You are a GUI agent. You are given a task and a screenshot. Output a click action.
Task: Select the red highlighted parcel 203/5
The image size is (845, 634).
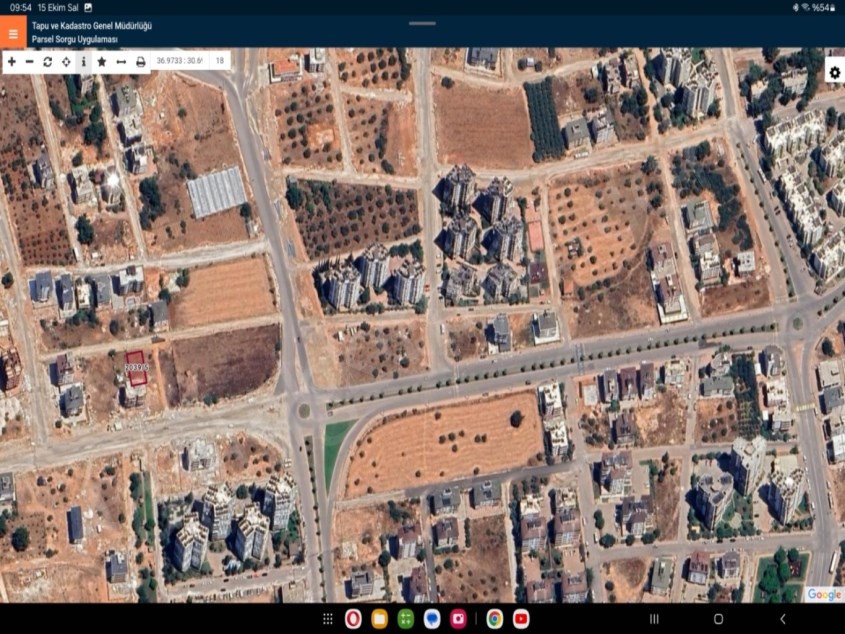(136, 366)
